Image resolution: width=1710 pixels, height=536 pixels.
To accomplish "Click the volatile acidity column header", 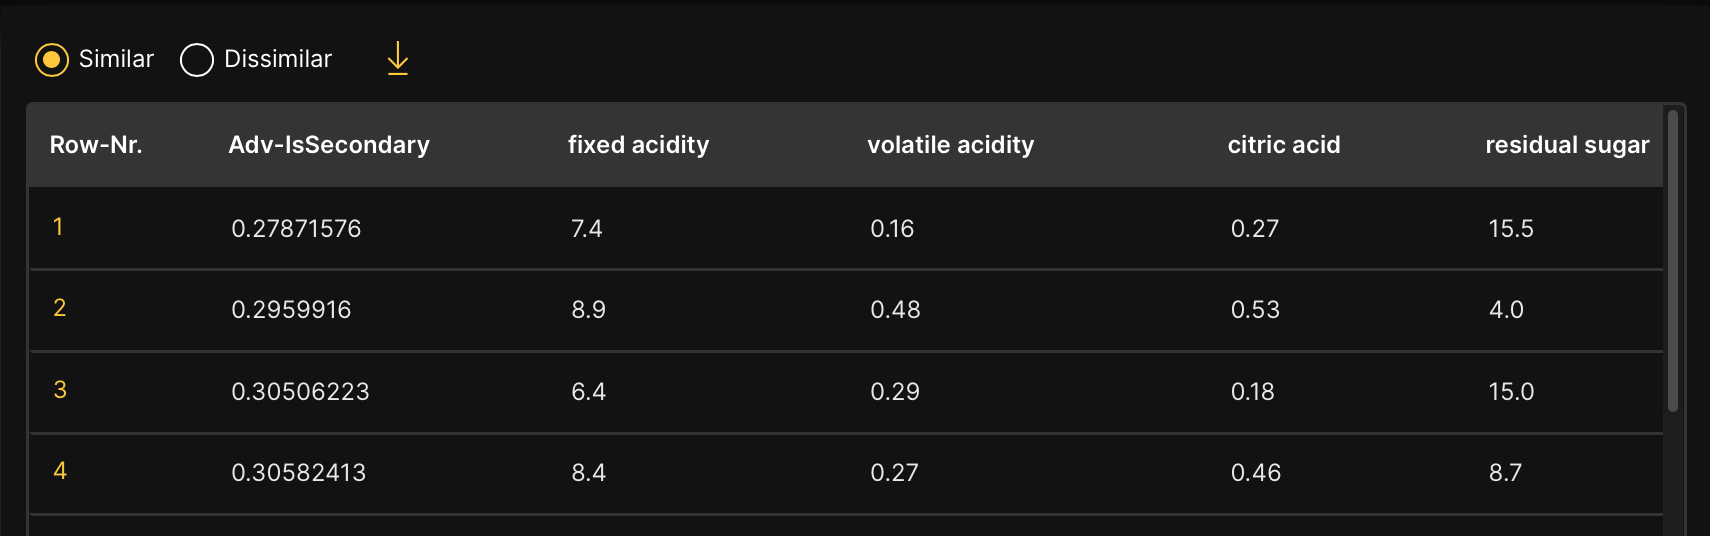I will point(950,145).
